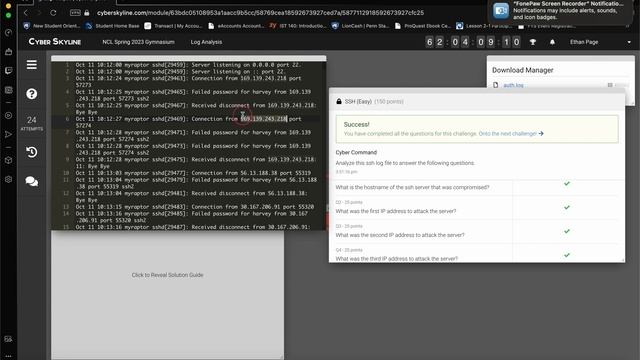Expand the Ethan Page user dropdown arrow
Viewport: 640px width, 360px height.
click(629, 42)
